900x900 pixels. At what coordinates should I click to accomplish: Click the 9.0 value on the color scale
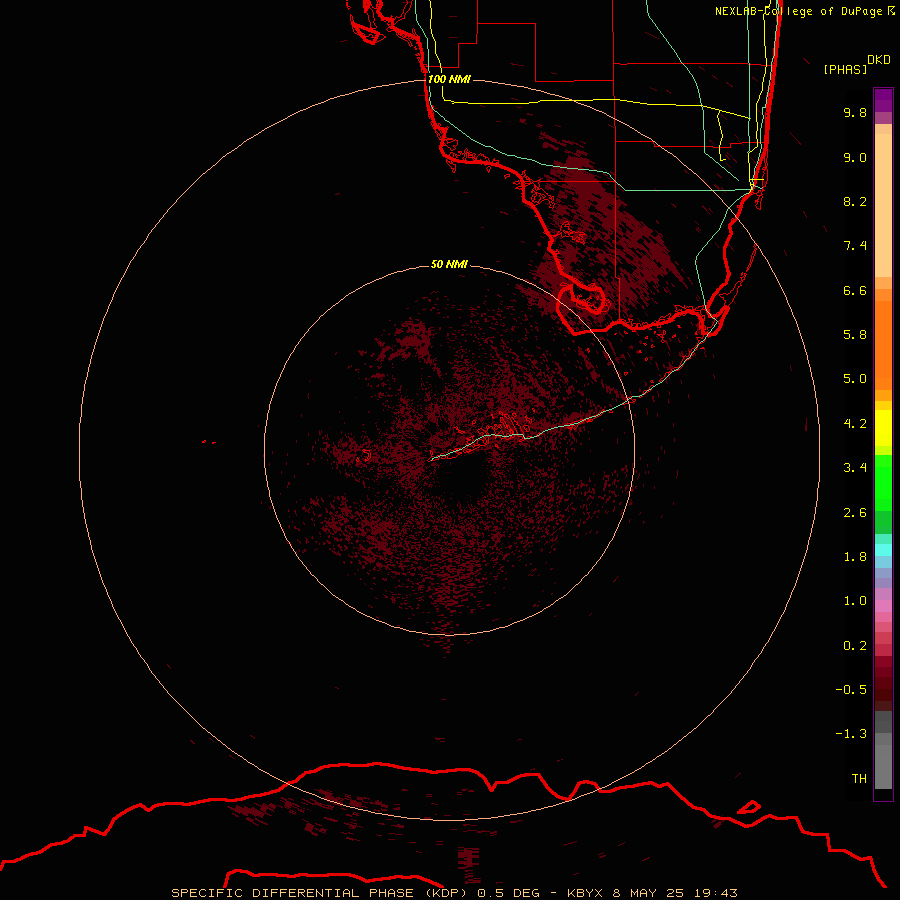click(855, 157)
